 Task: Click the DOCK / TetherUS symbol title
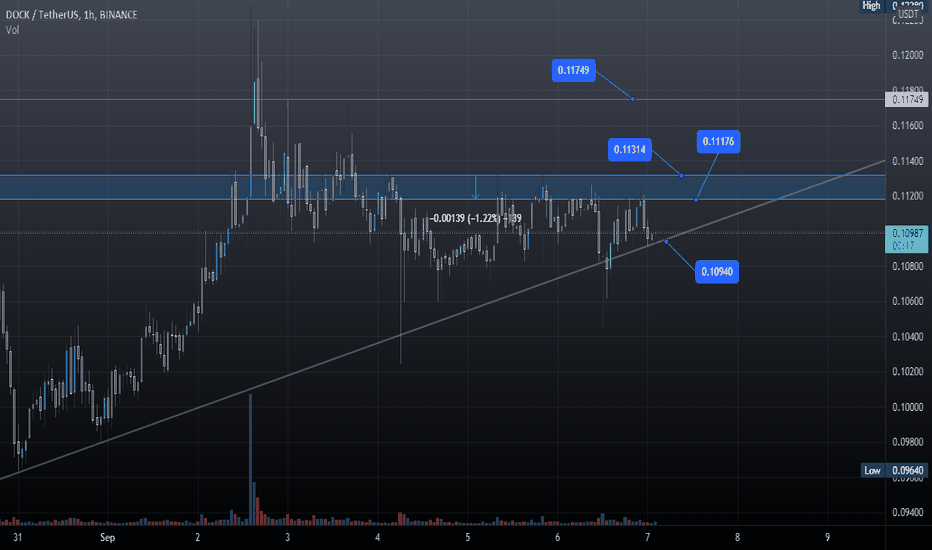click(x=71, y=15)
